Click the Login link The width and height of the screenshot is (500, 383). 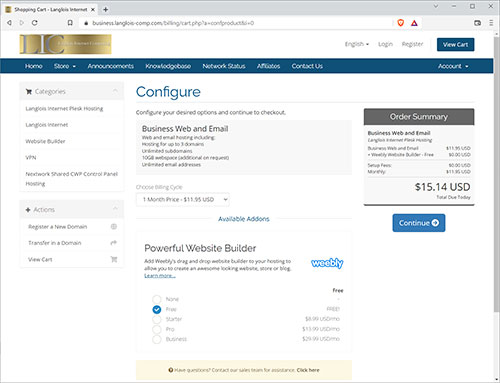tap(385, 44)
